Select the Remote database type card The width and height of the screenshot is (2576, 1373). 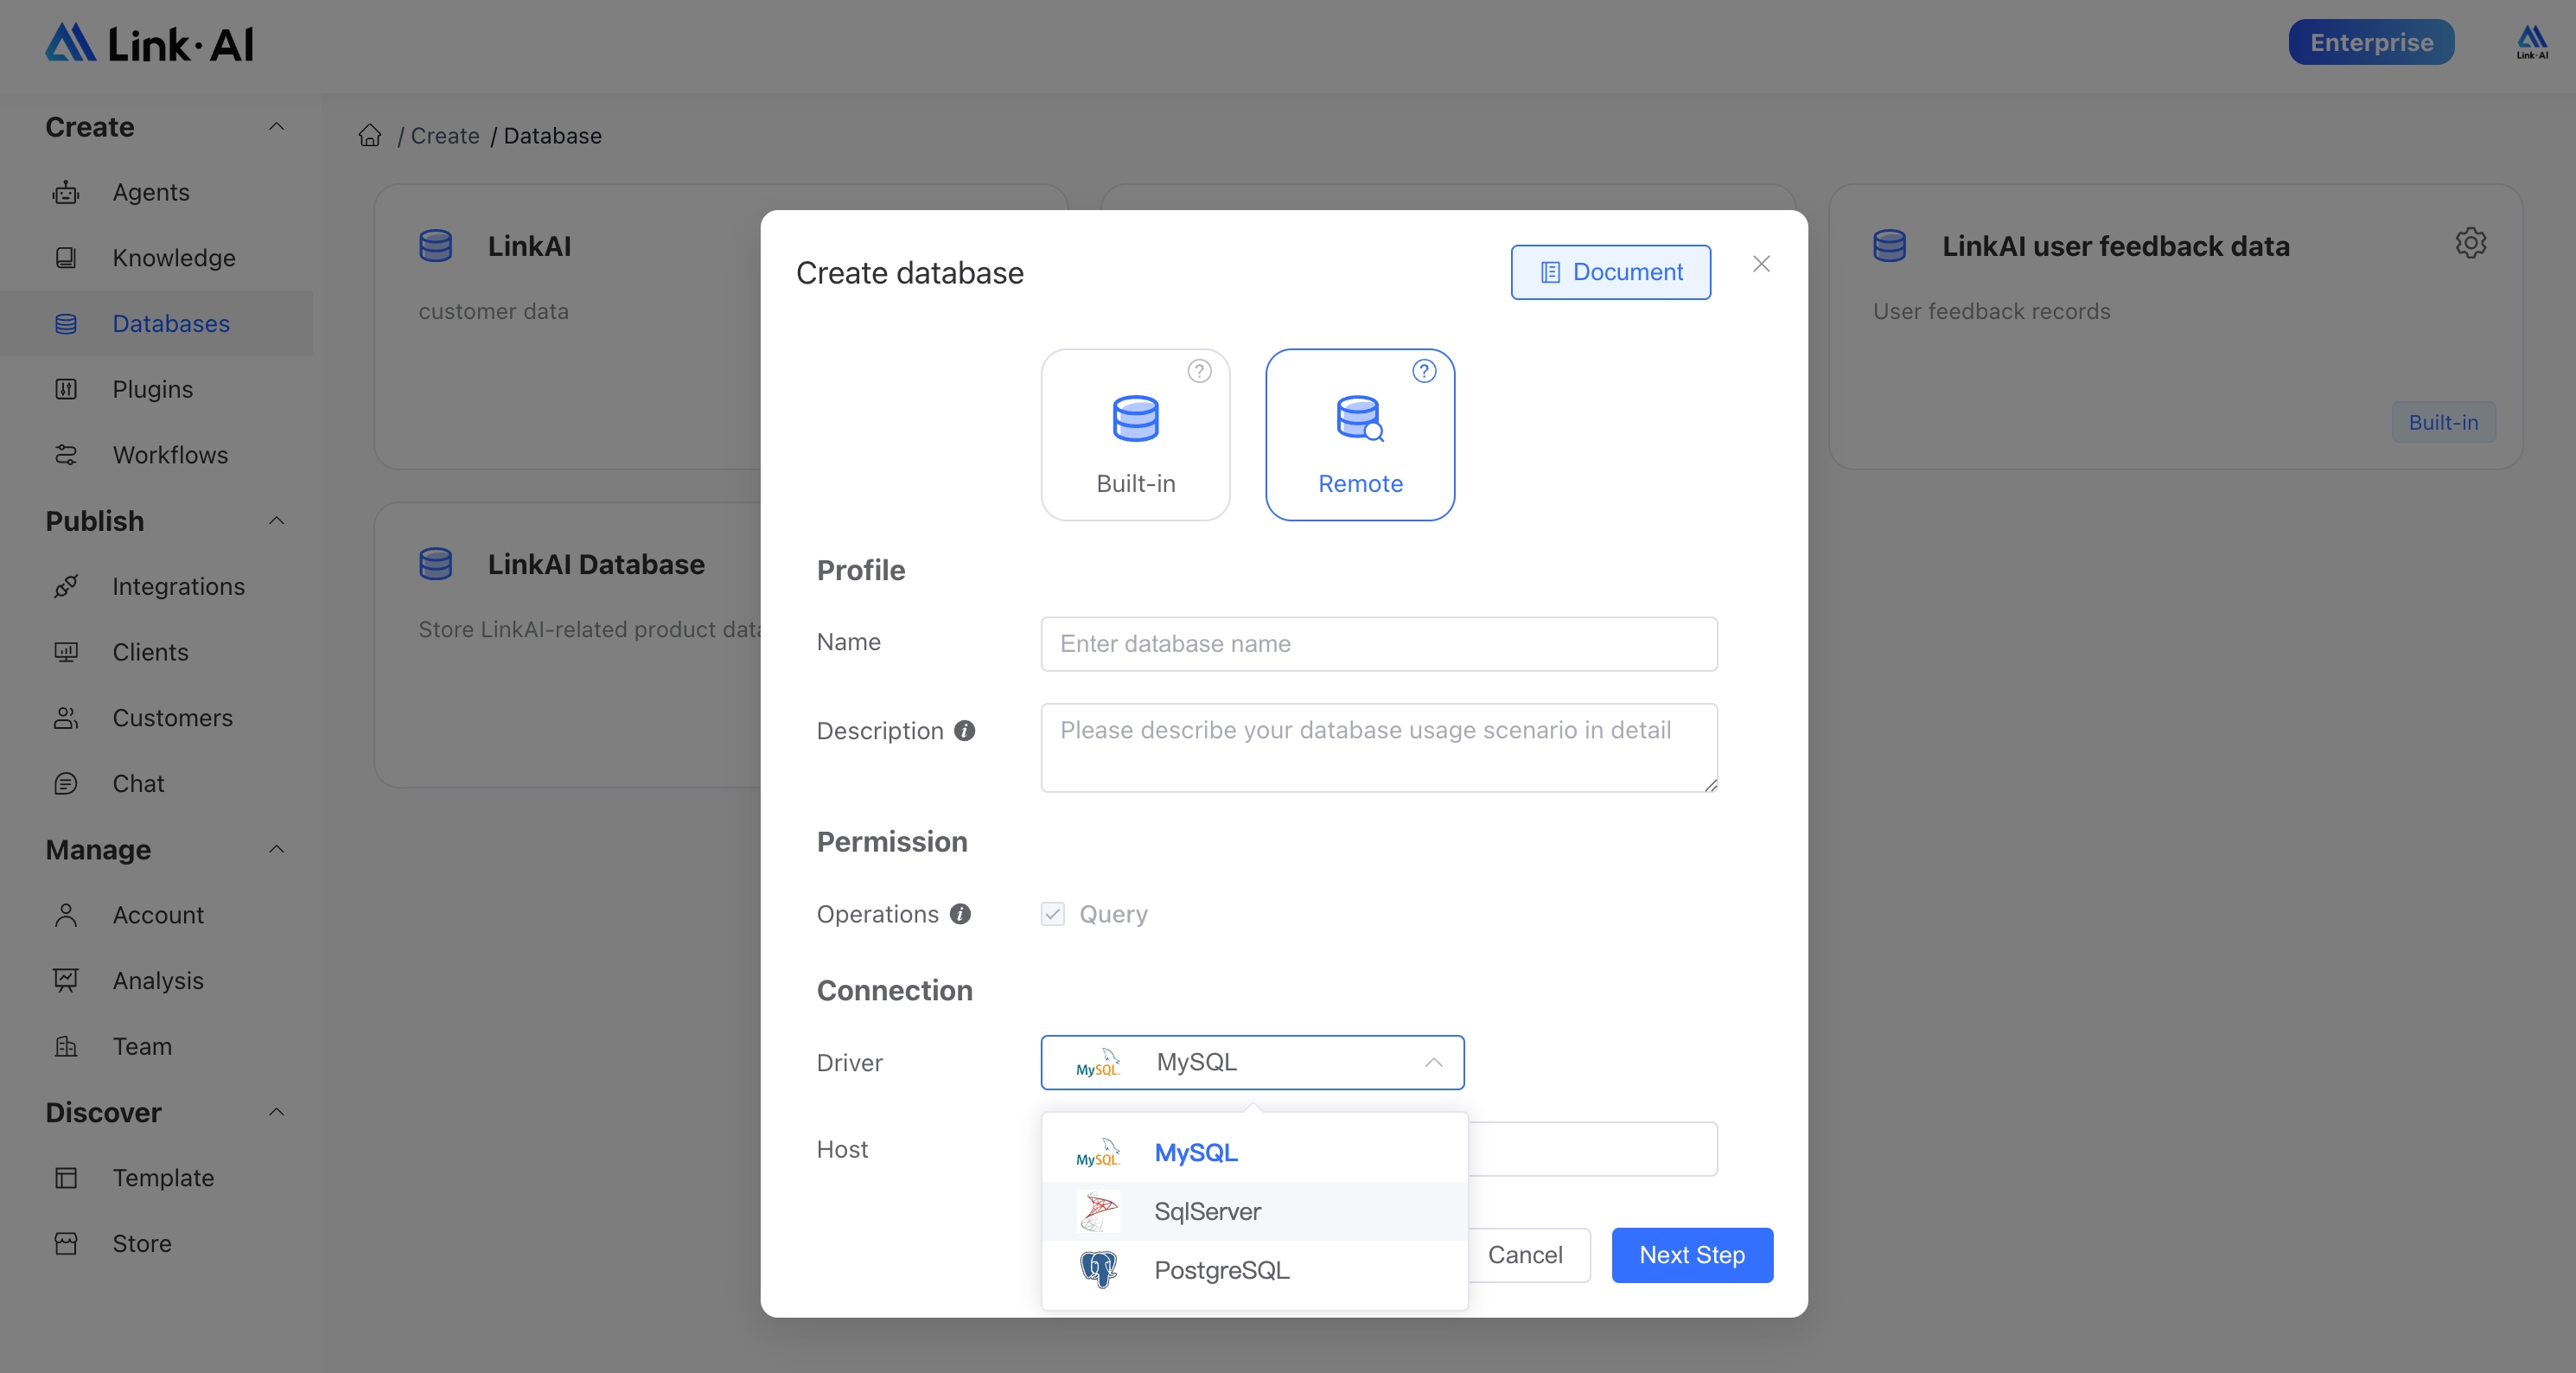tap(1360, 434)
